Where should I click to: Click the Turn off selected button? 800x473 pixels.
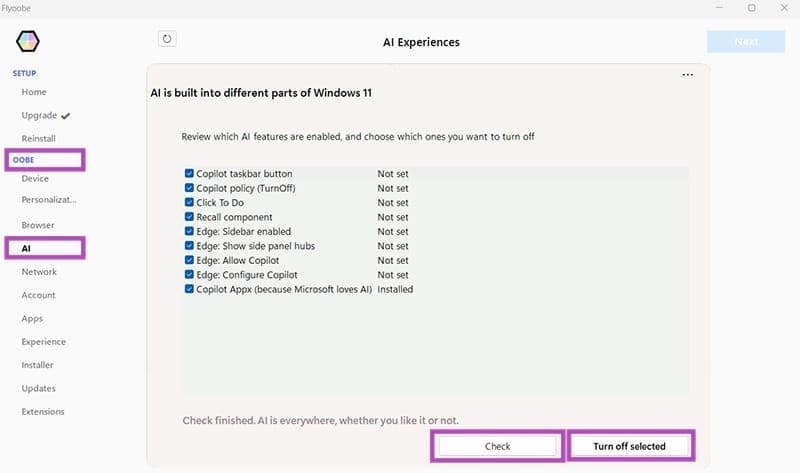(x=629, y=446)
